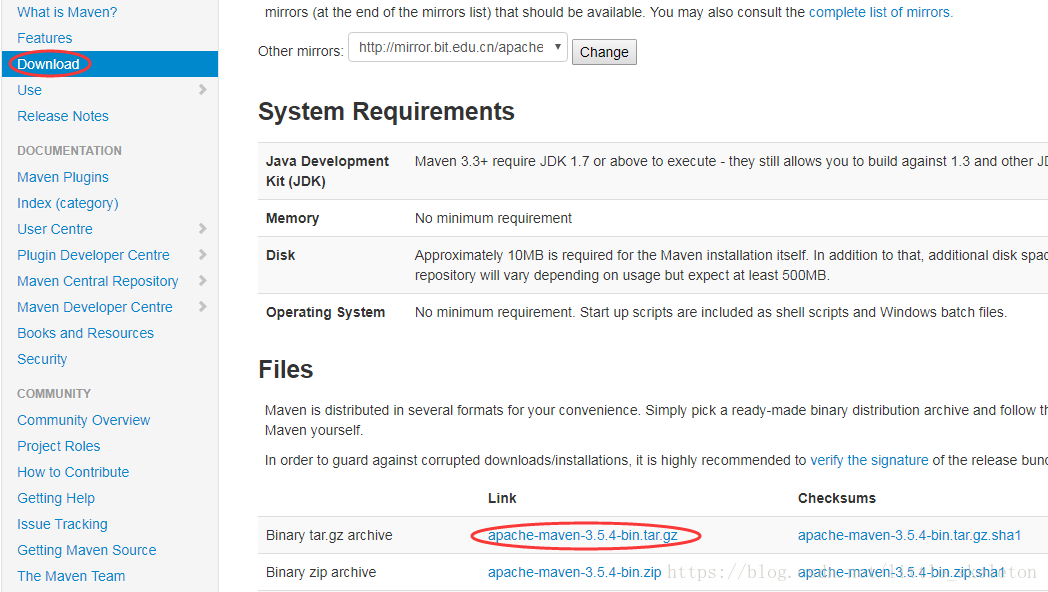Click the 'System Requirements' heading
Viewport: 1048px width, 592px height.
(386, 112)
